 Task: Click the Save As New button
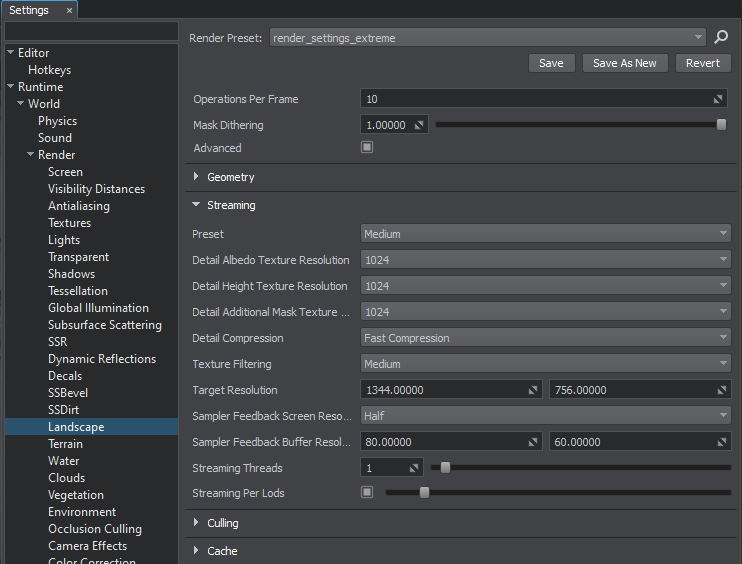[624, 63]
